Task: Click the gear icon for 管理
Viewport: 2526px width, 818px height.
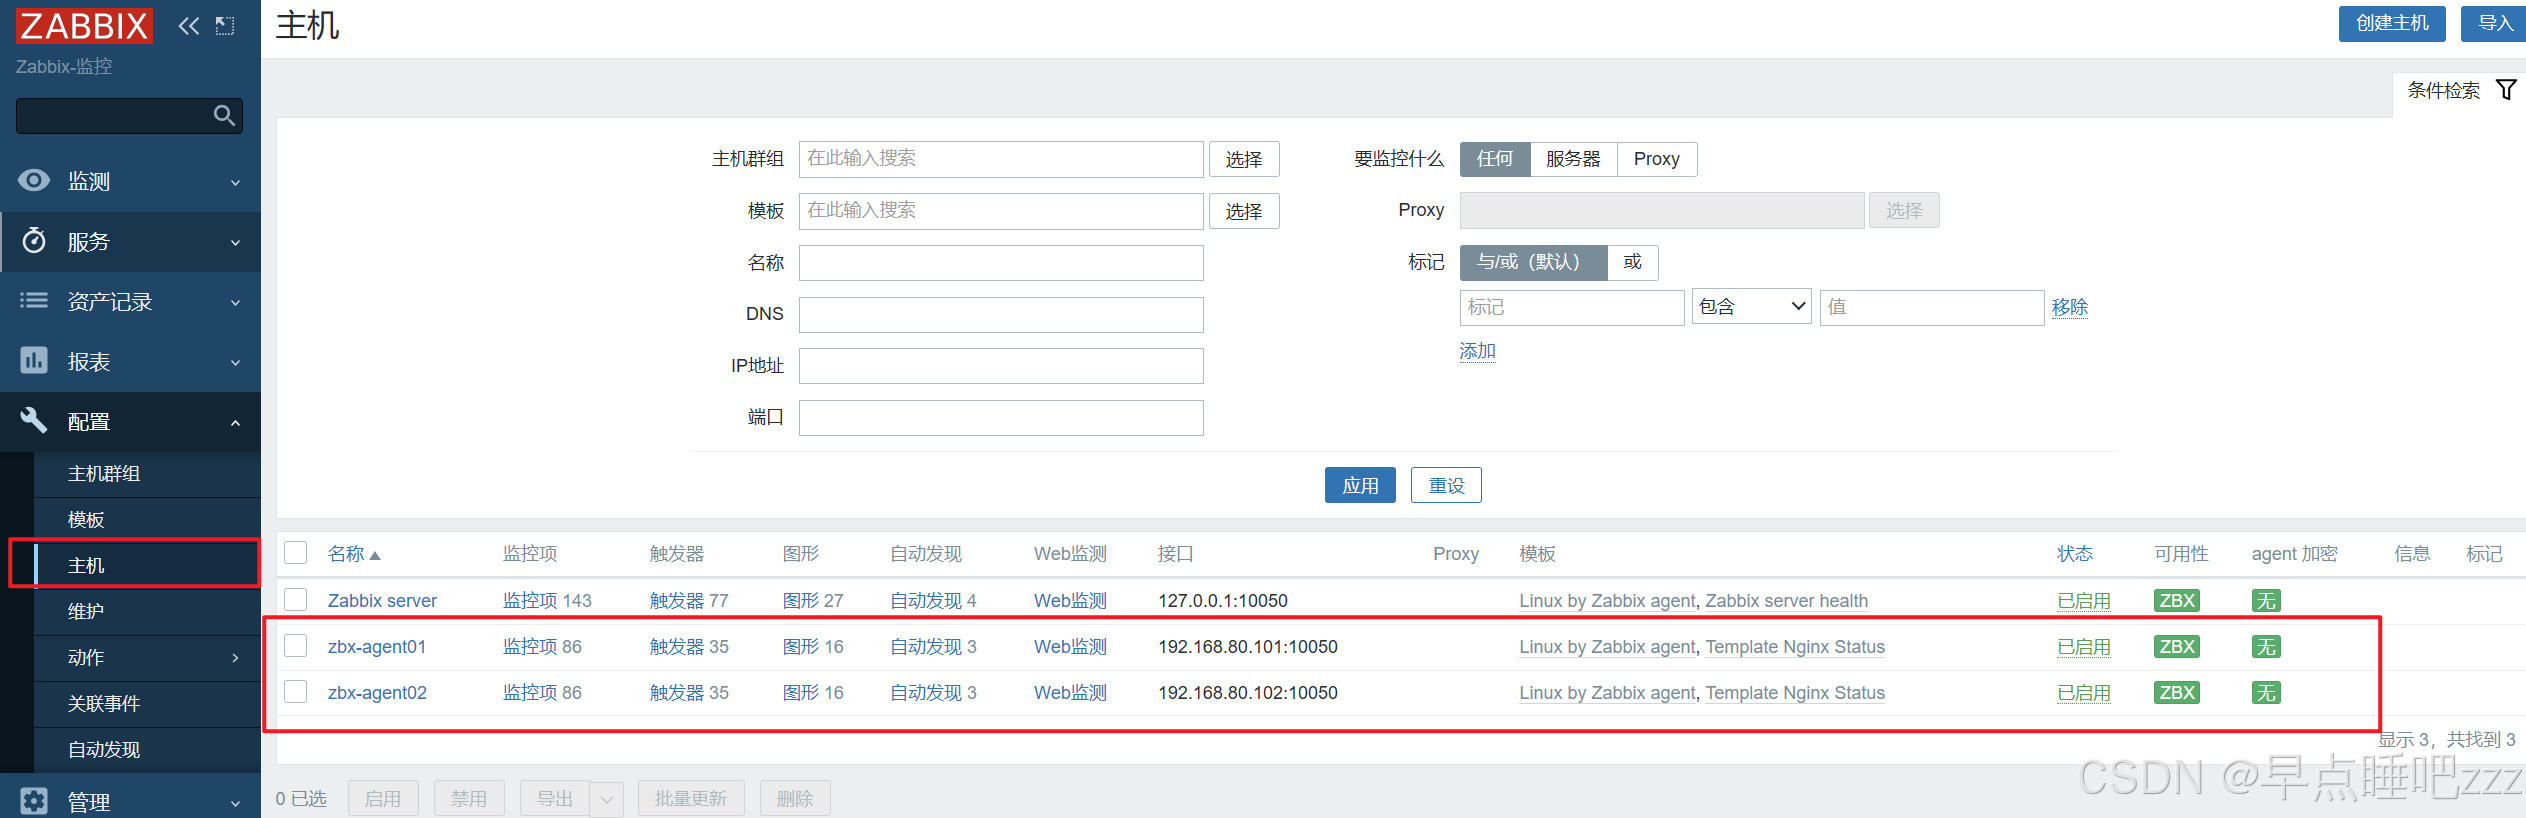Action: pyautogui.click(x=34, y=801)
